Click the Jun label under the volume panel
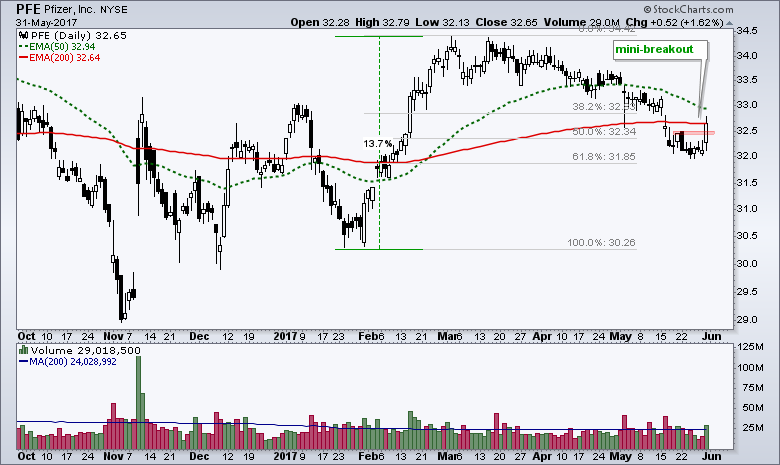Viewport: 780px width, 465px height. (x=711, y=456)
